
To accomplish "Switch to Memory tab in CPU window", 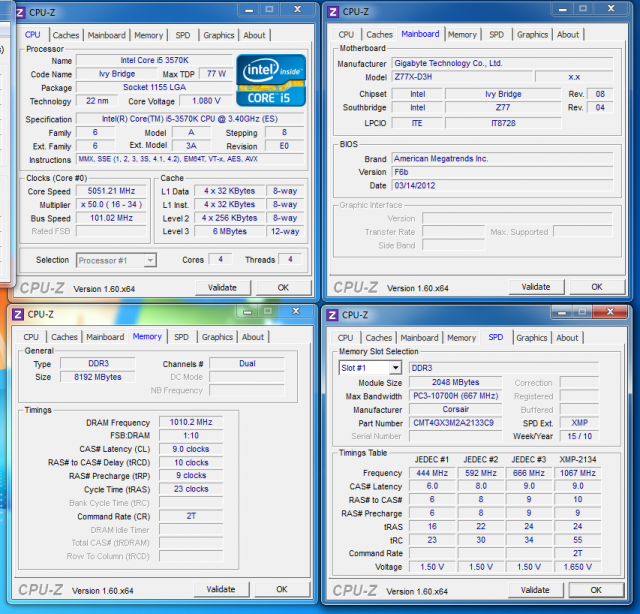I will point(149,35).
